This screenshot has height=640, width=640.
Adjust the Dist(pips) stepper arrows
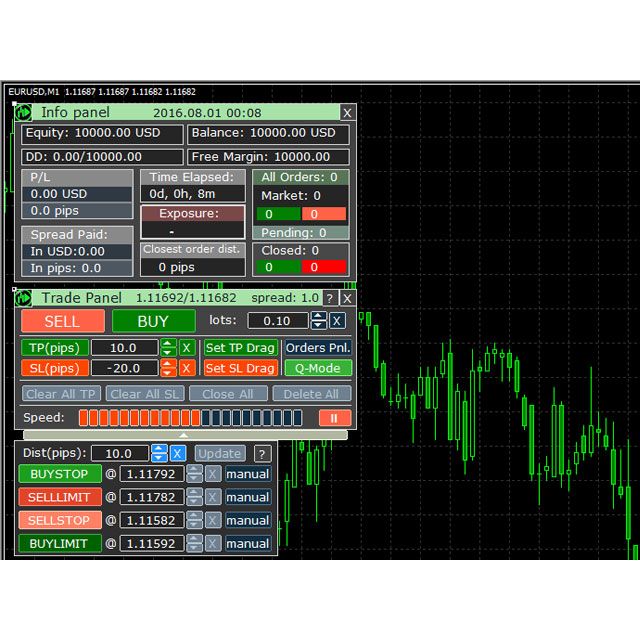[159, 453]
